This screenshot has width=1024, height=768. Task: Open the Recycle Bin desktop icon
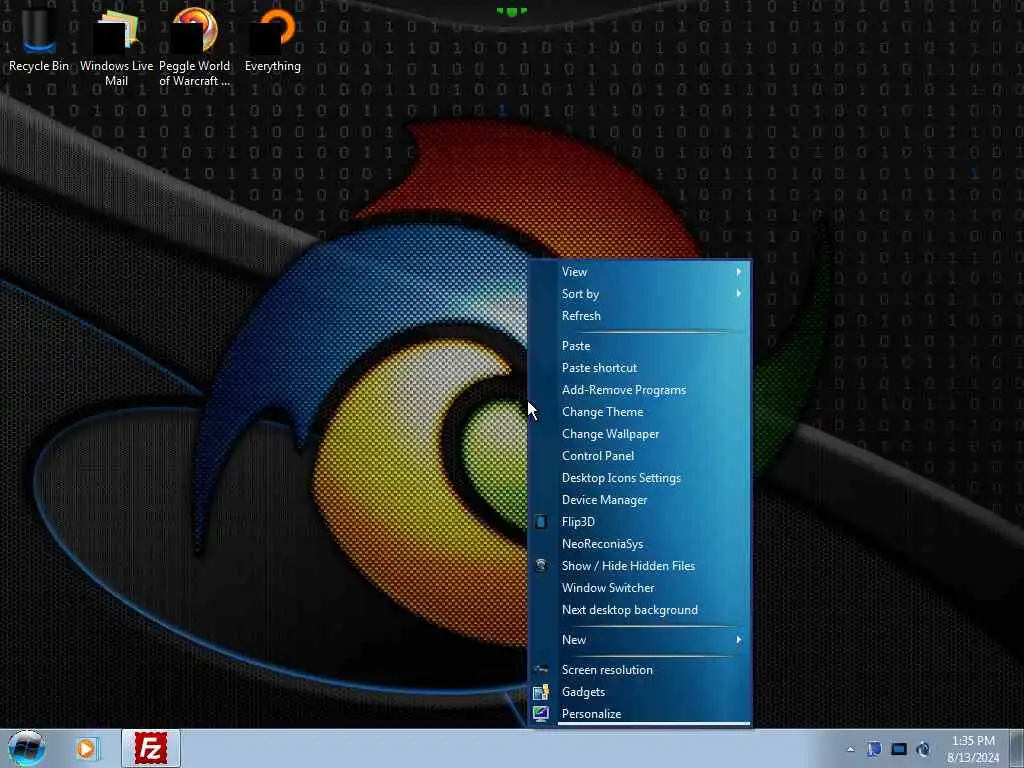39,39
